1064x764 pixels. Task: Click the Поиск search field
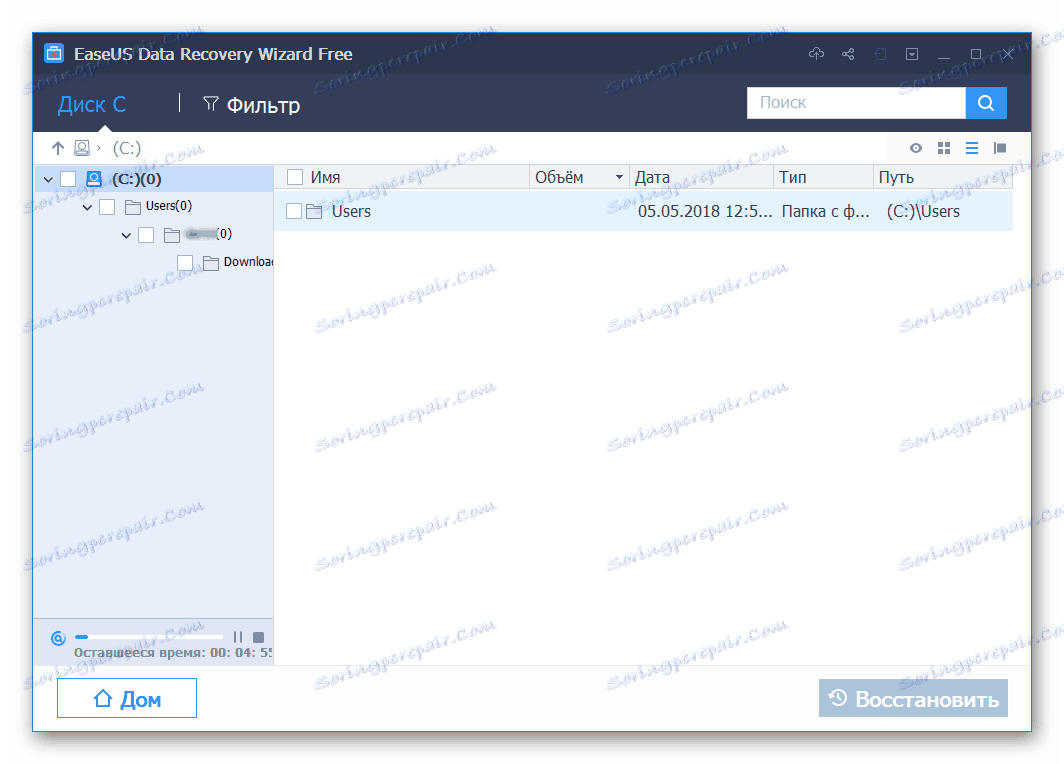point(856,102)
